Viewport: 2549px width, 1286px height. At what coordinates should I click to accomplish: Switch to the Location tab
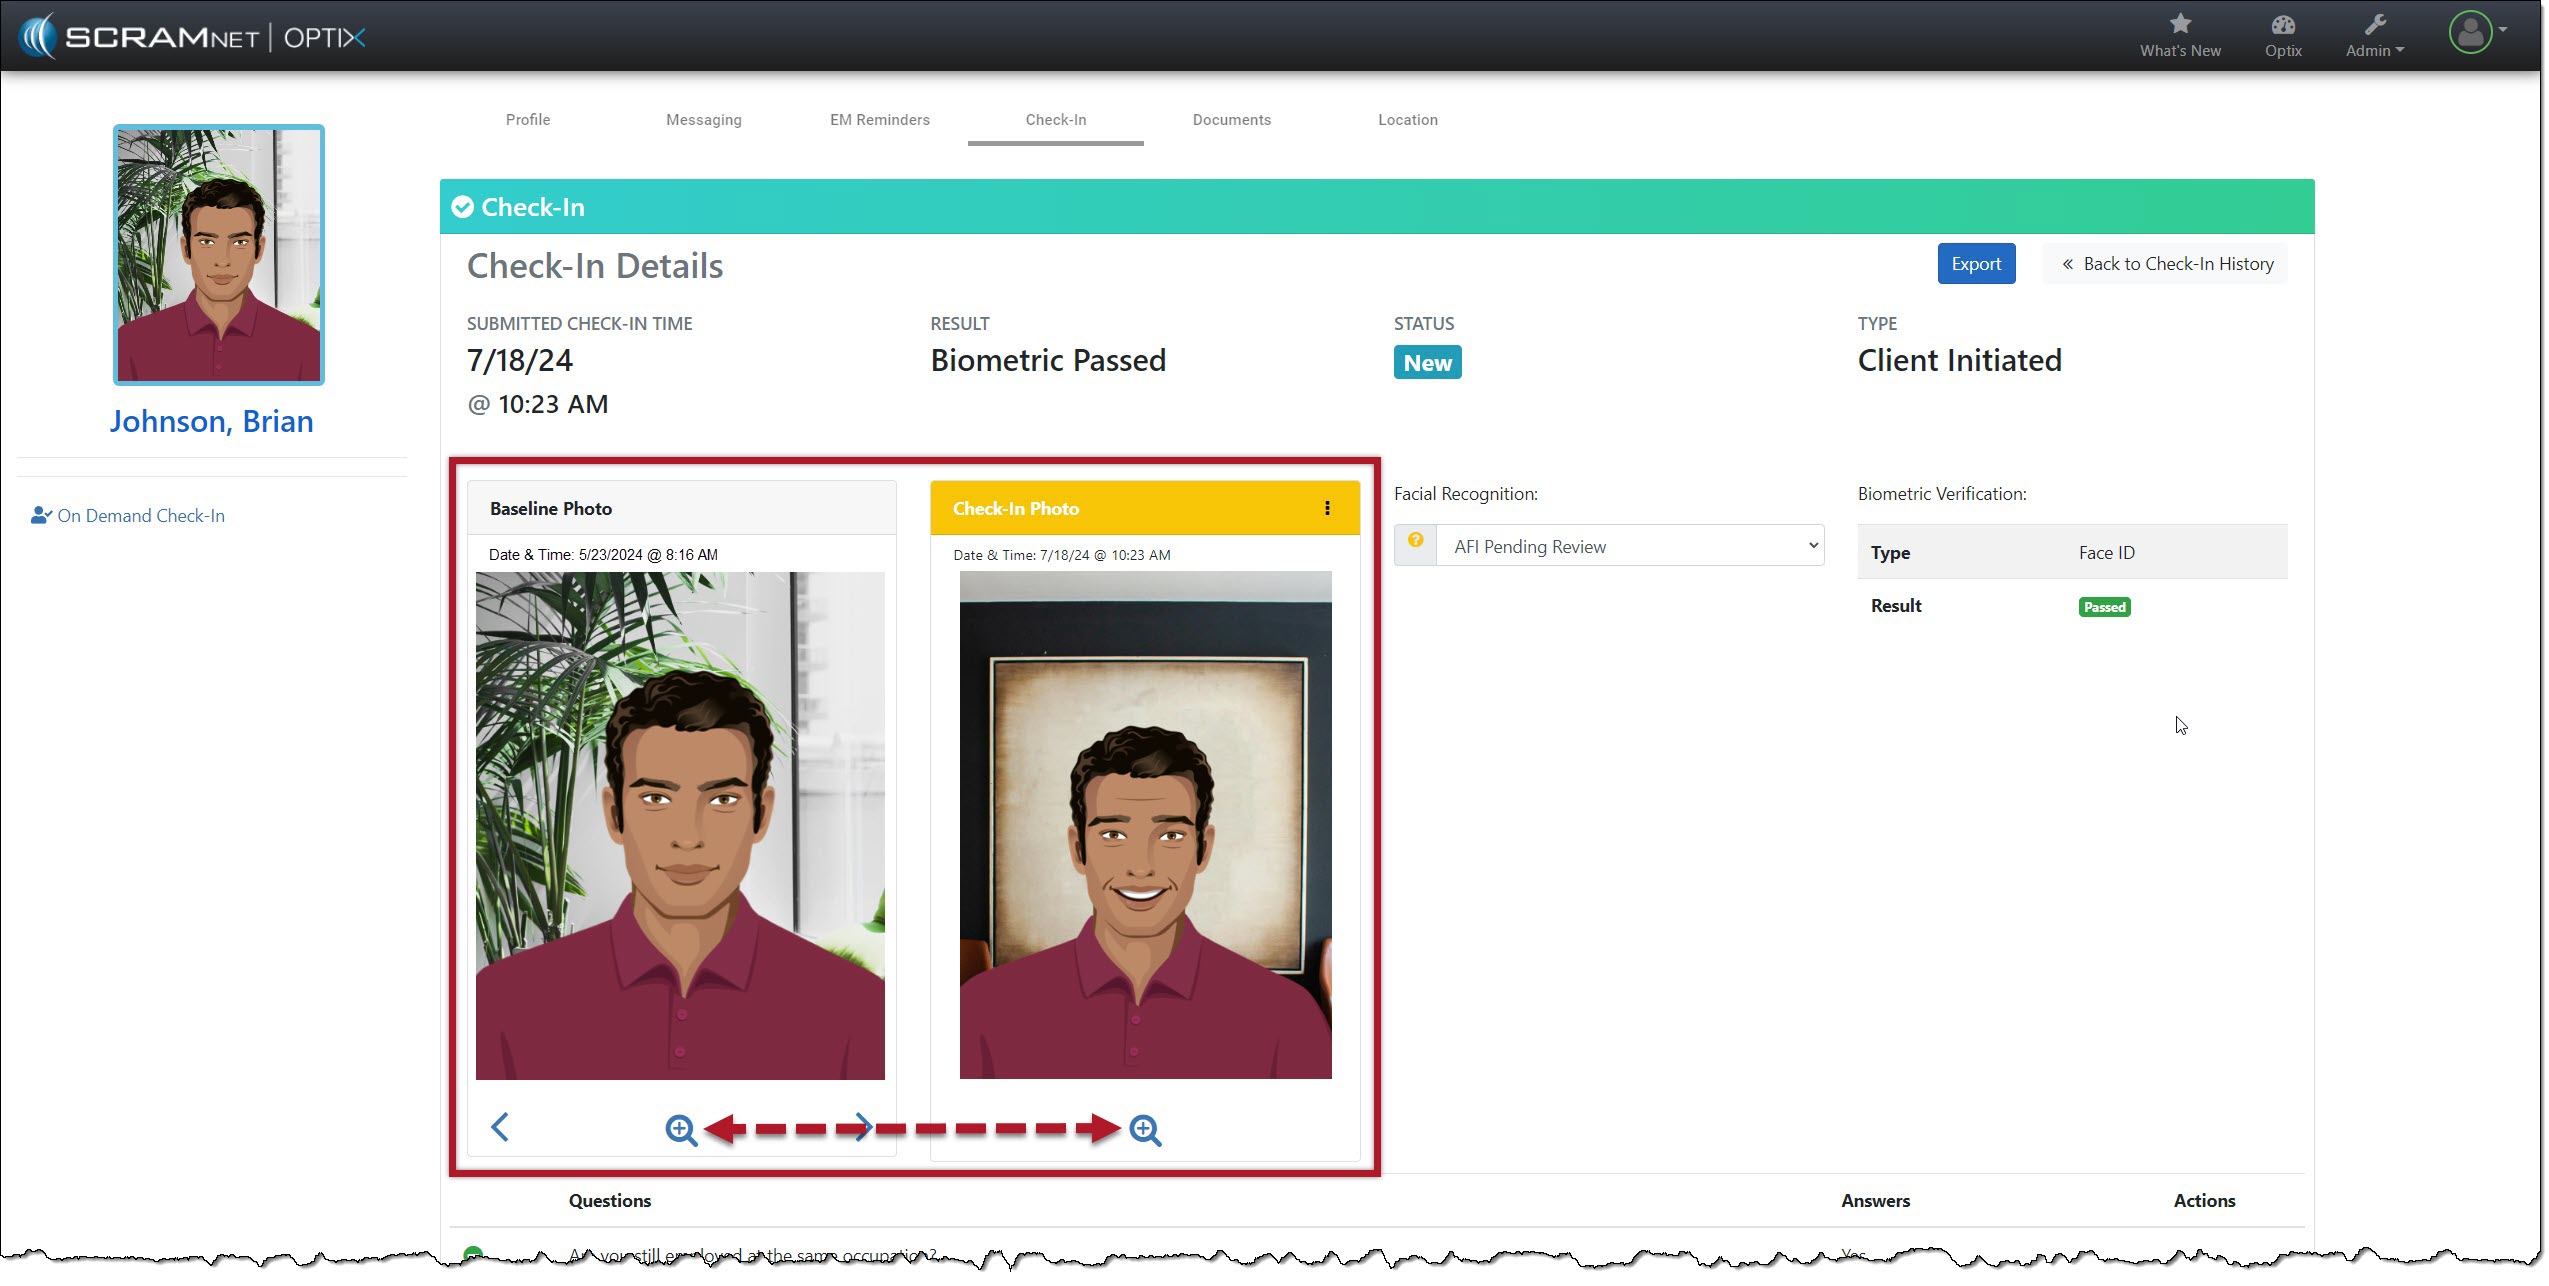point(1407,120)
